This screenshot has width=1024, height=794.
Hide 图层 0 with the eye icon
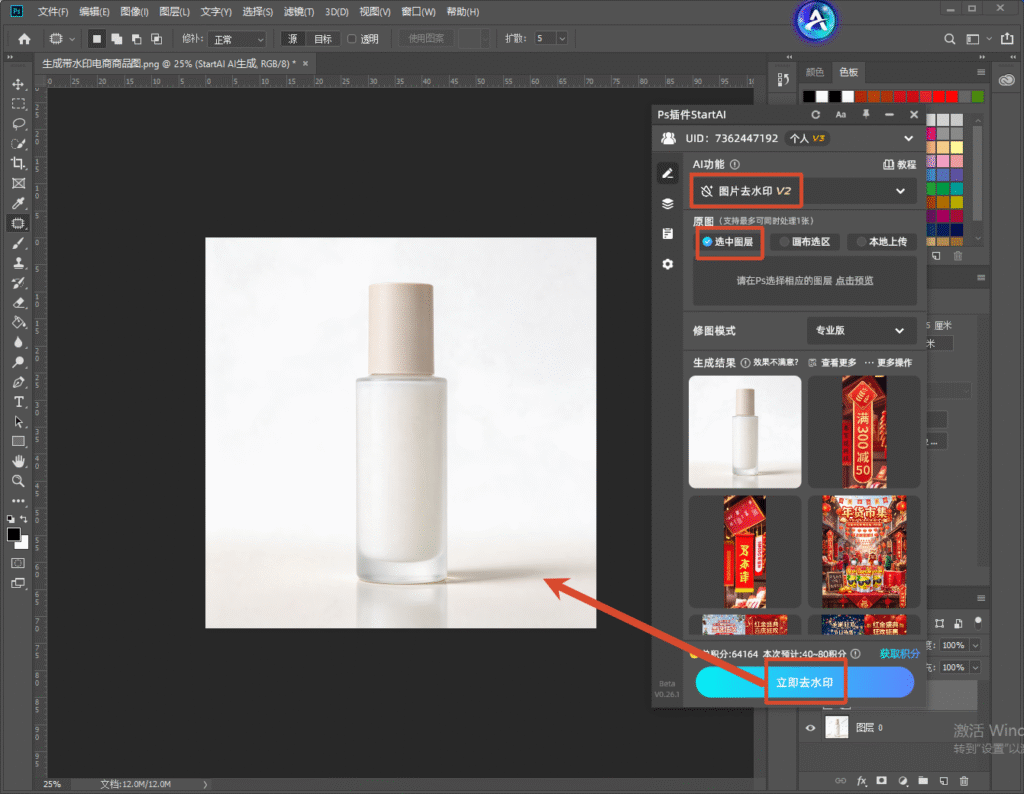(810, 727)
